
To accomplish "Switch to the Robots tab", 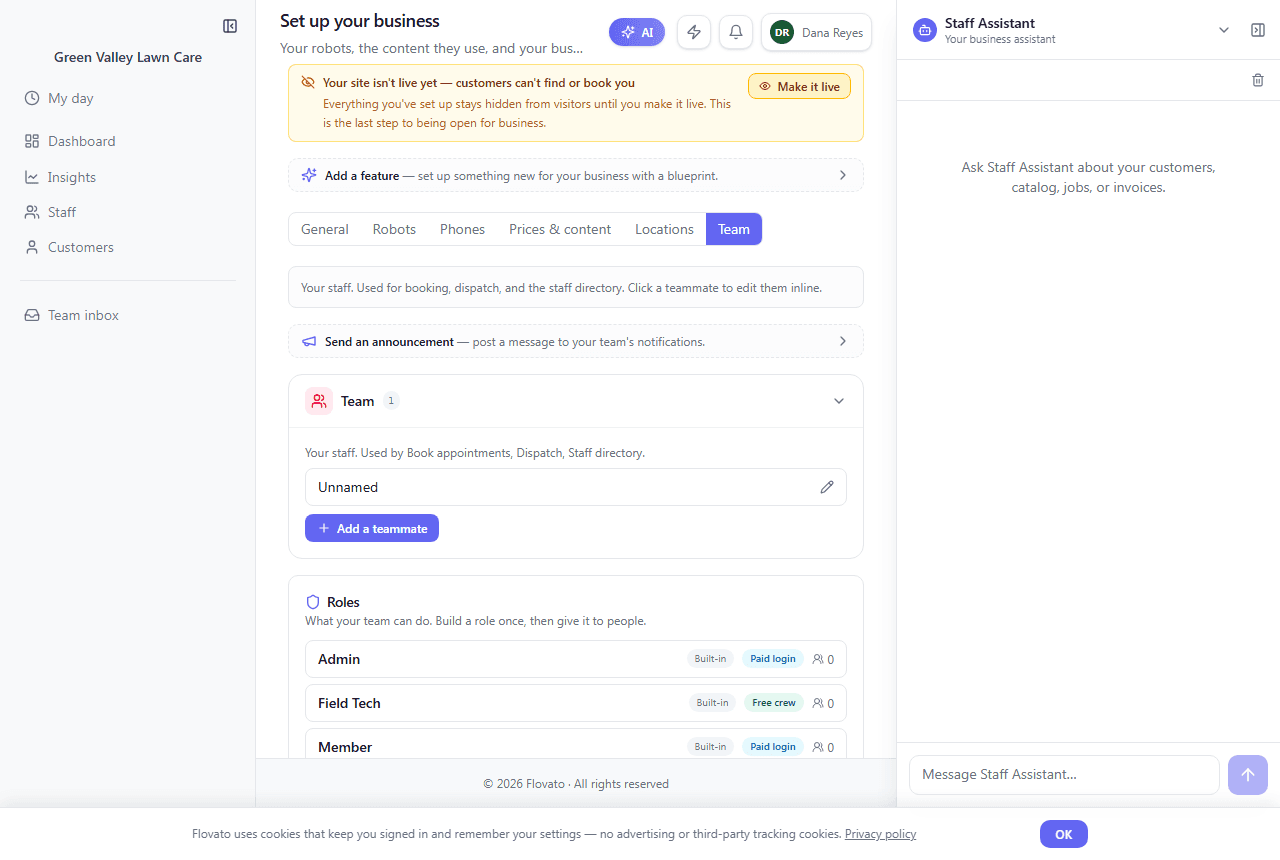I will tap(394, 229).
